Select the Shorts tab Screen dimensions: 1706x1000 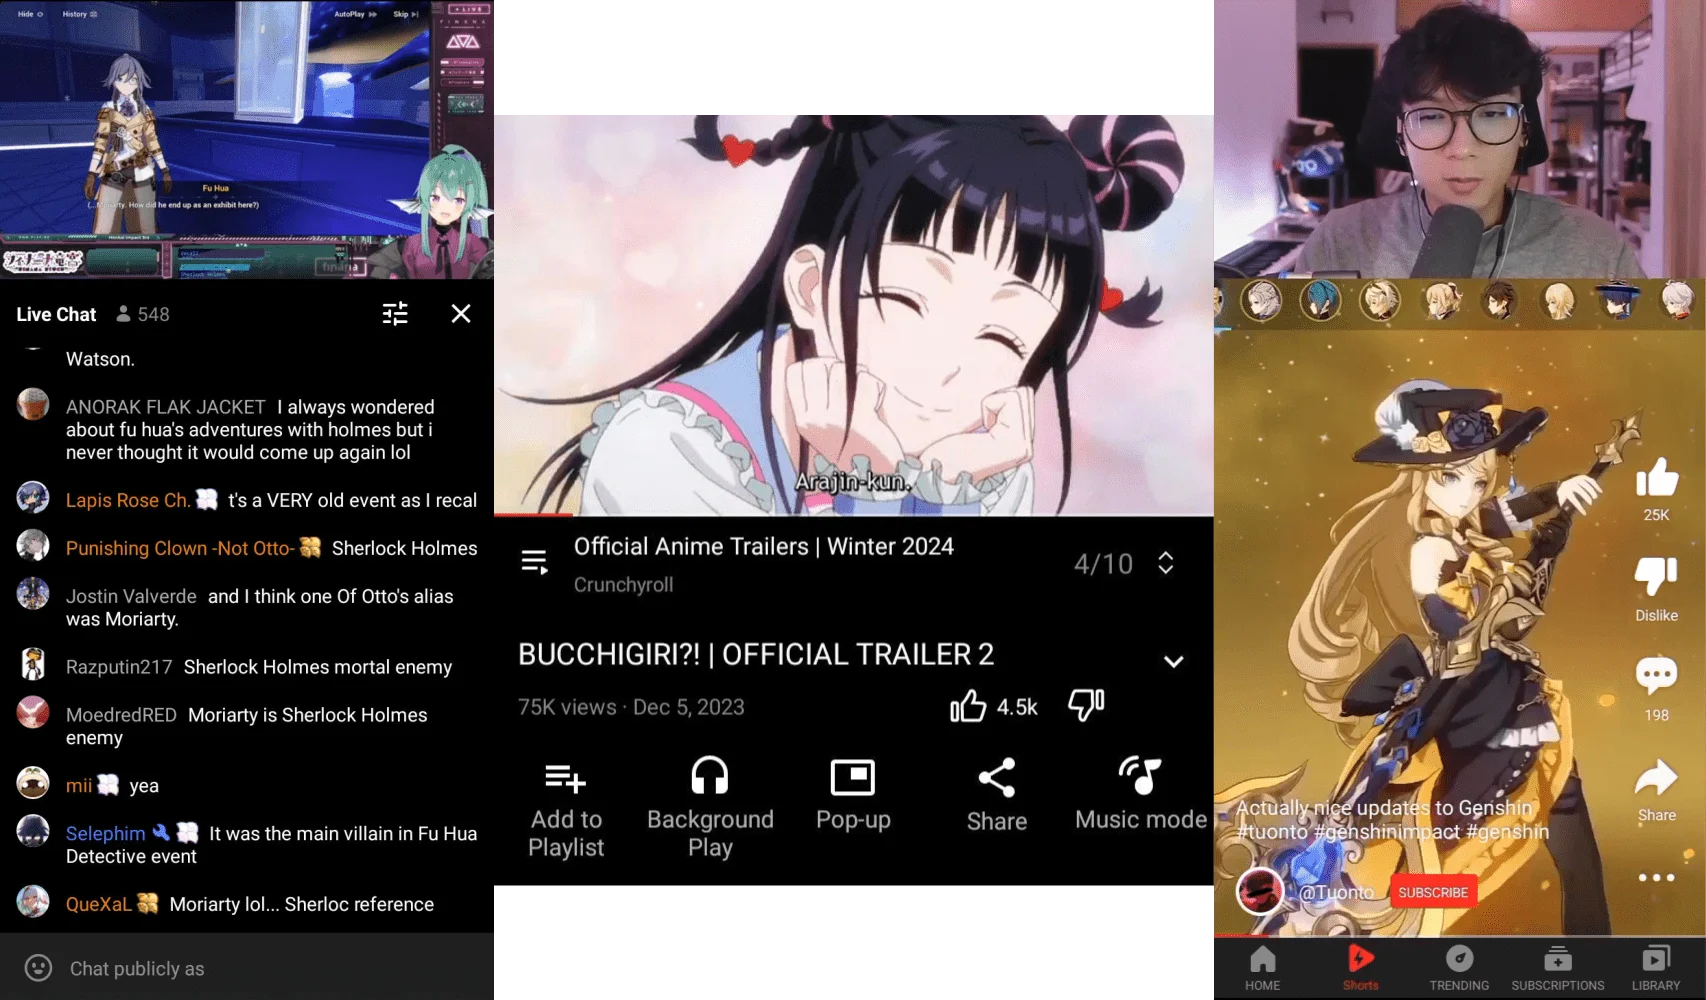[1360, 967]
